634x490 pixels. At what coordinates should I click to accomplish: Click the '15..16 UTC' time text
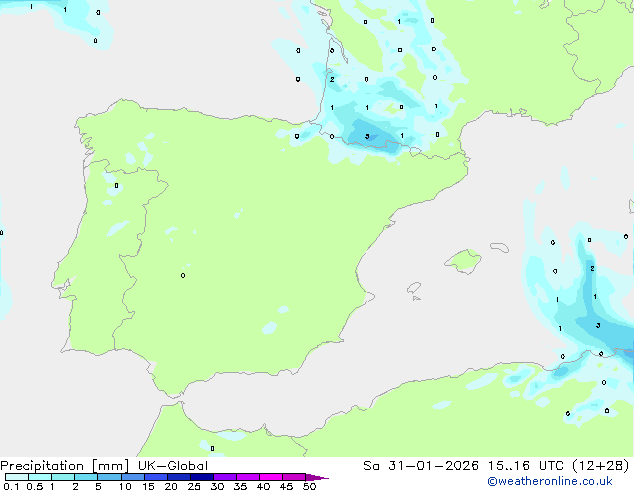525,466
